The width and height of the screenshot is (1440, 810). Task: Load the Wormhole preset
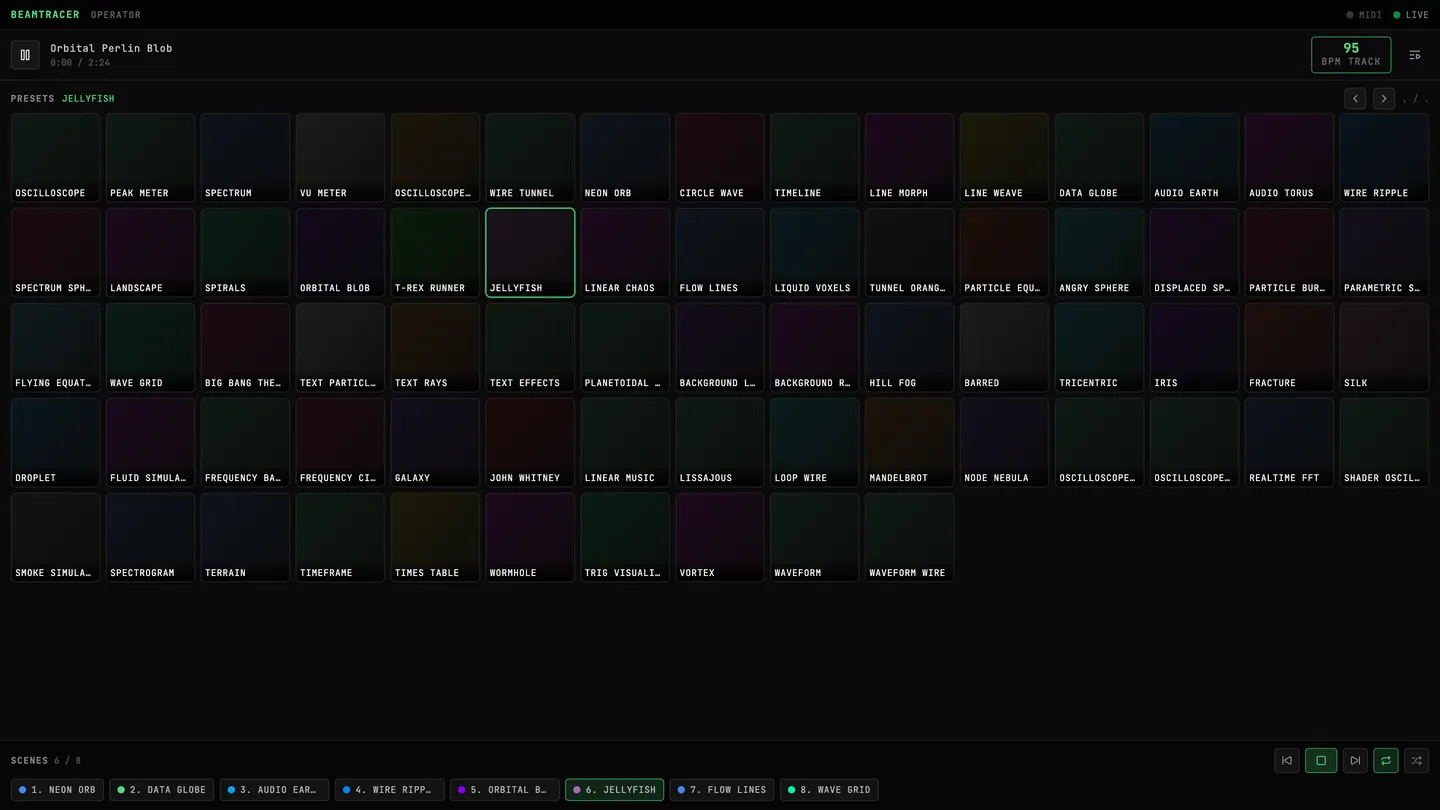tap(530, 538)
